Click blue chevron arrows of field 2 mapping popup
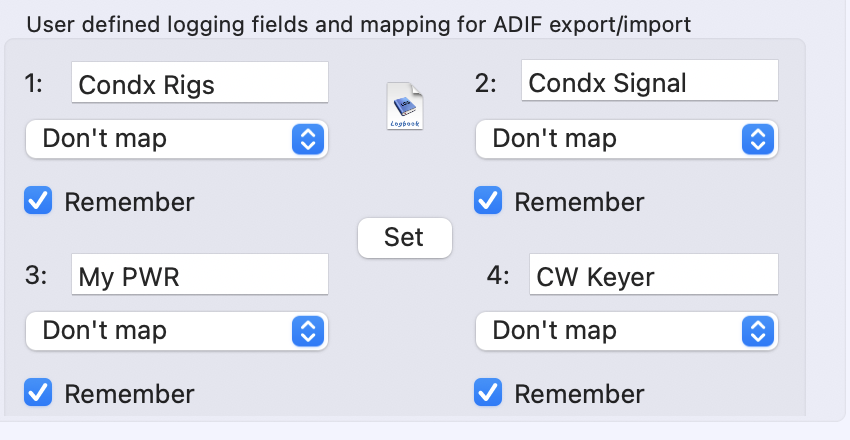 tap(758, 139)
